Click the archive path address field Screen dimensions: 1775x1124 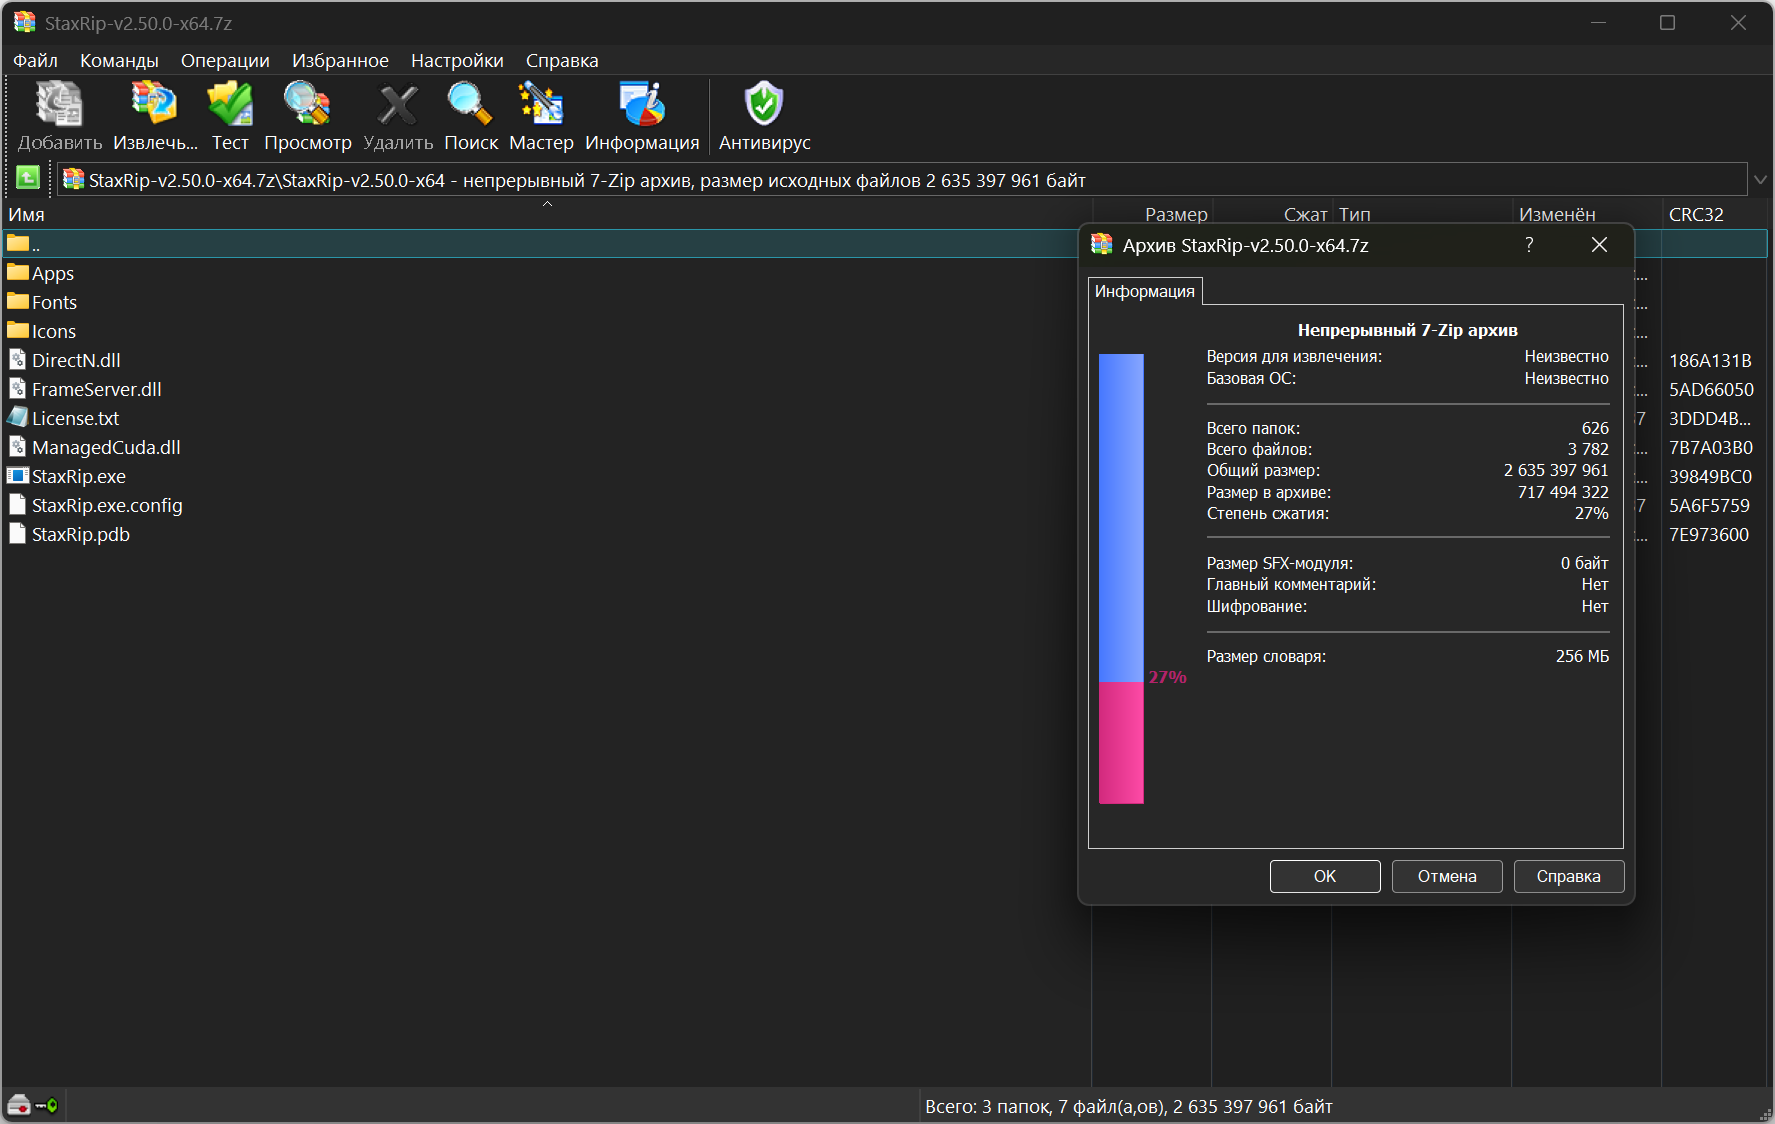902,180
